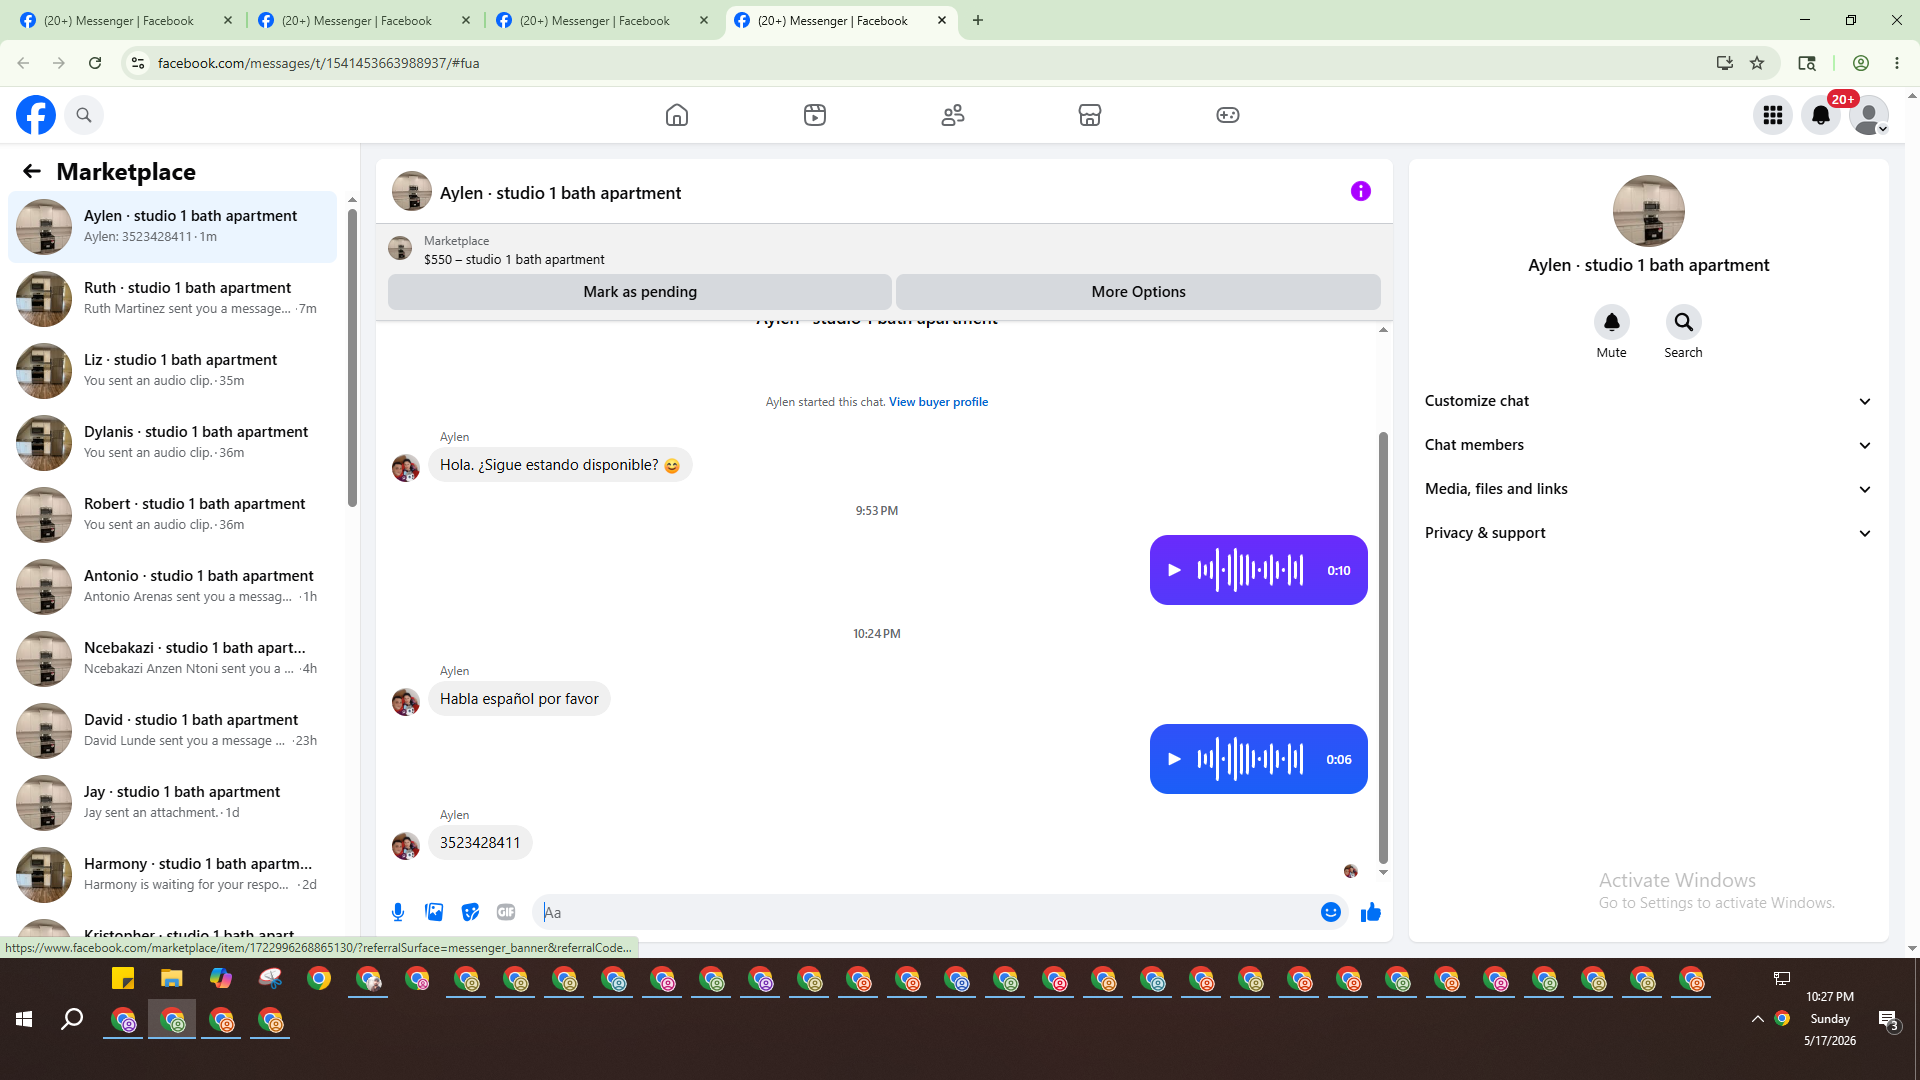Image resolution: width=1920 pixels, height=1080 pixels.
Task: Expand Media, files and links section
Action: [x=1649, y=489]
